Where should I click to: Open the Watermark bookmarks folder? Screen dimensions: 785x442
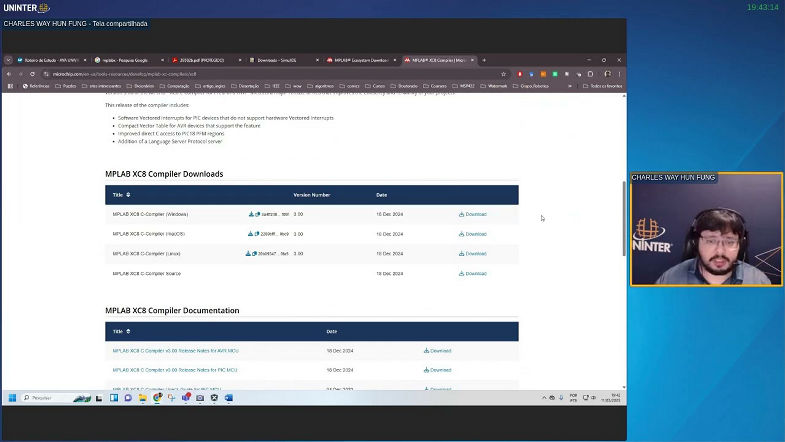(x=494, y=86)
